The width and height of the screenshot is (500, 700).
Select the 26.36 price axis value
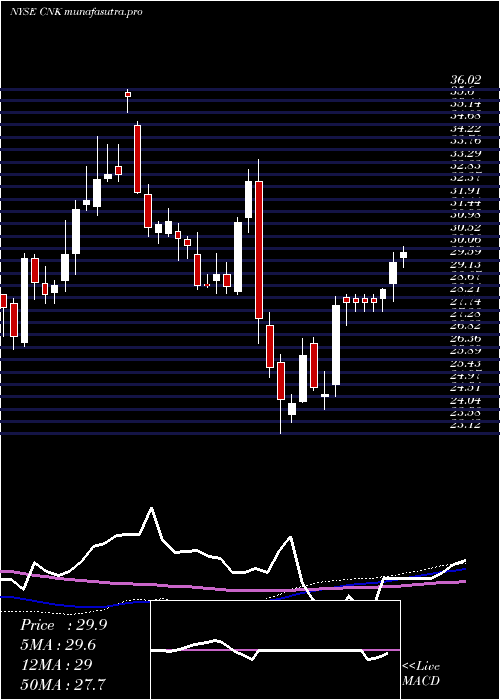pyautogui.click(x=466, y=339)
